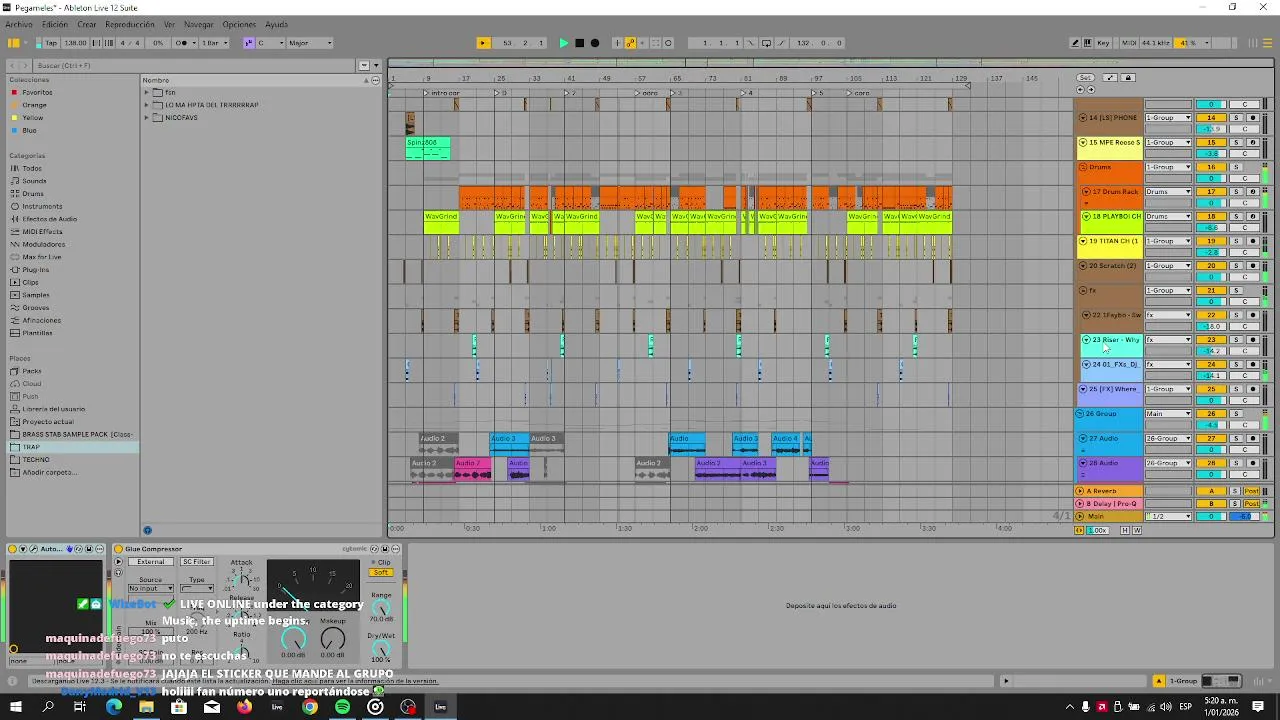Solo track 23 Riser
This screenshot has height=720, width=1280.
pyautogui.click(x=1236, y=340)
